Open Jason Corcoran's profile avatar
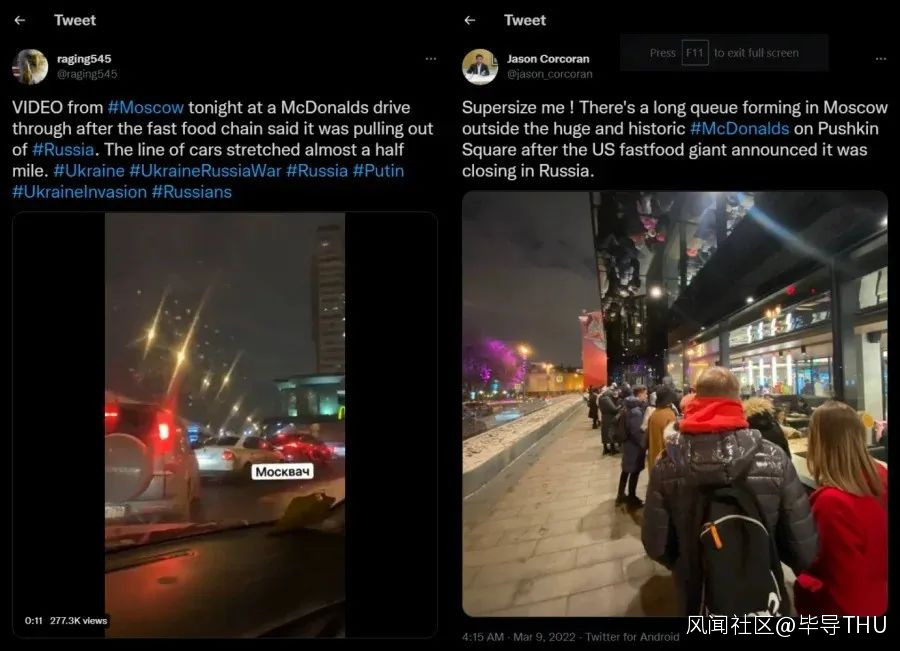 (480, 67)
